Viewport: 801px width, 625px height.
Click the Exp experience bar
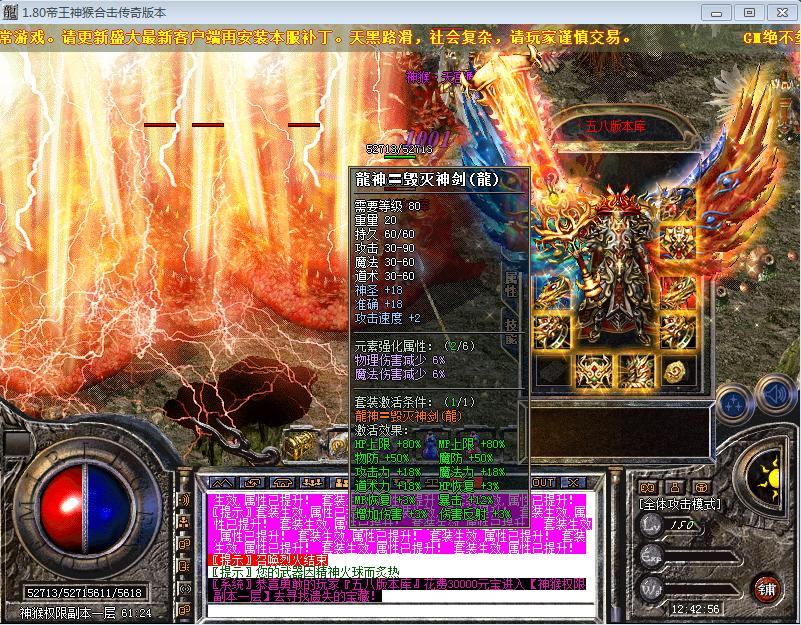click(703, 558)
